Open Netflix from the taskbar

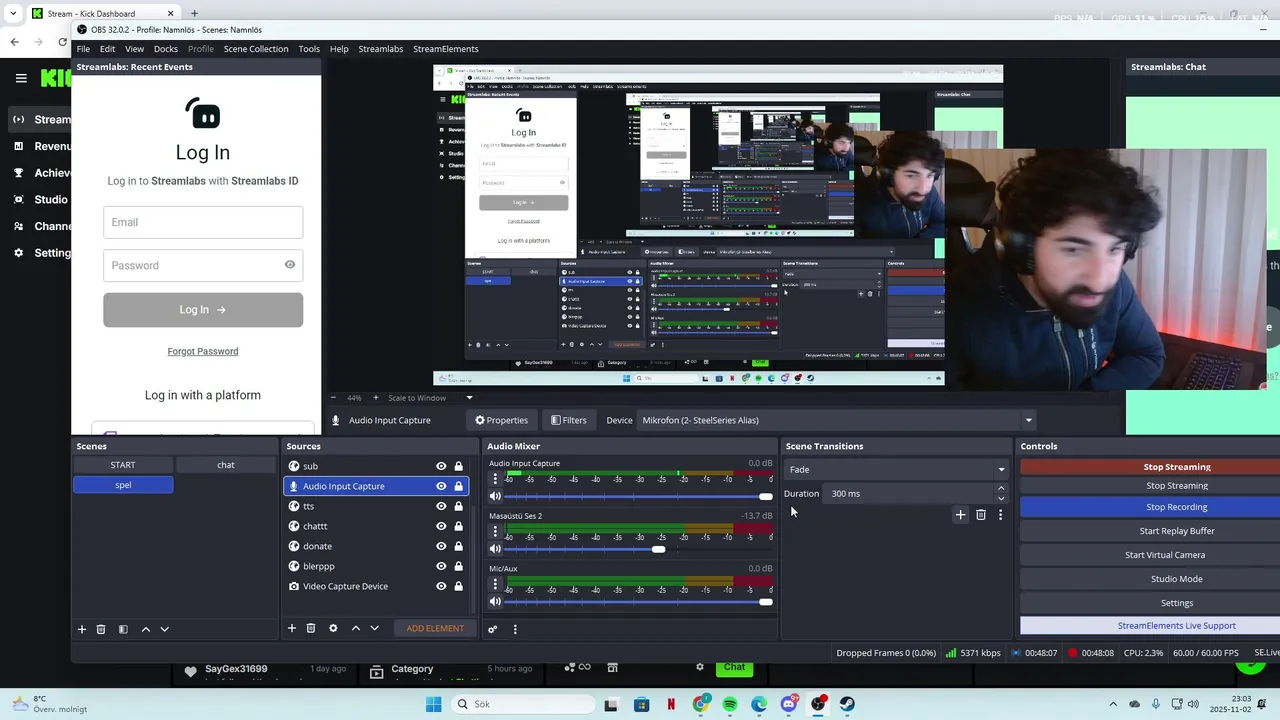point(671,704)
